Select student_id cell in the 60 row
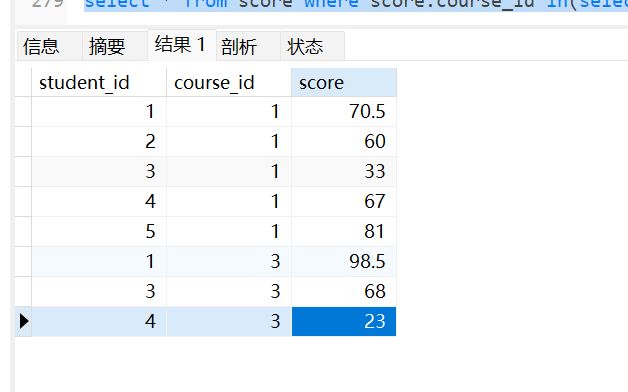The height and width of the screenshot is (392, 628). (99, 141)
